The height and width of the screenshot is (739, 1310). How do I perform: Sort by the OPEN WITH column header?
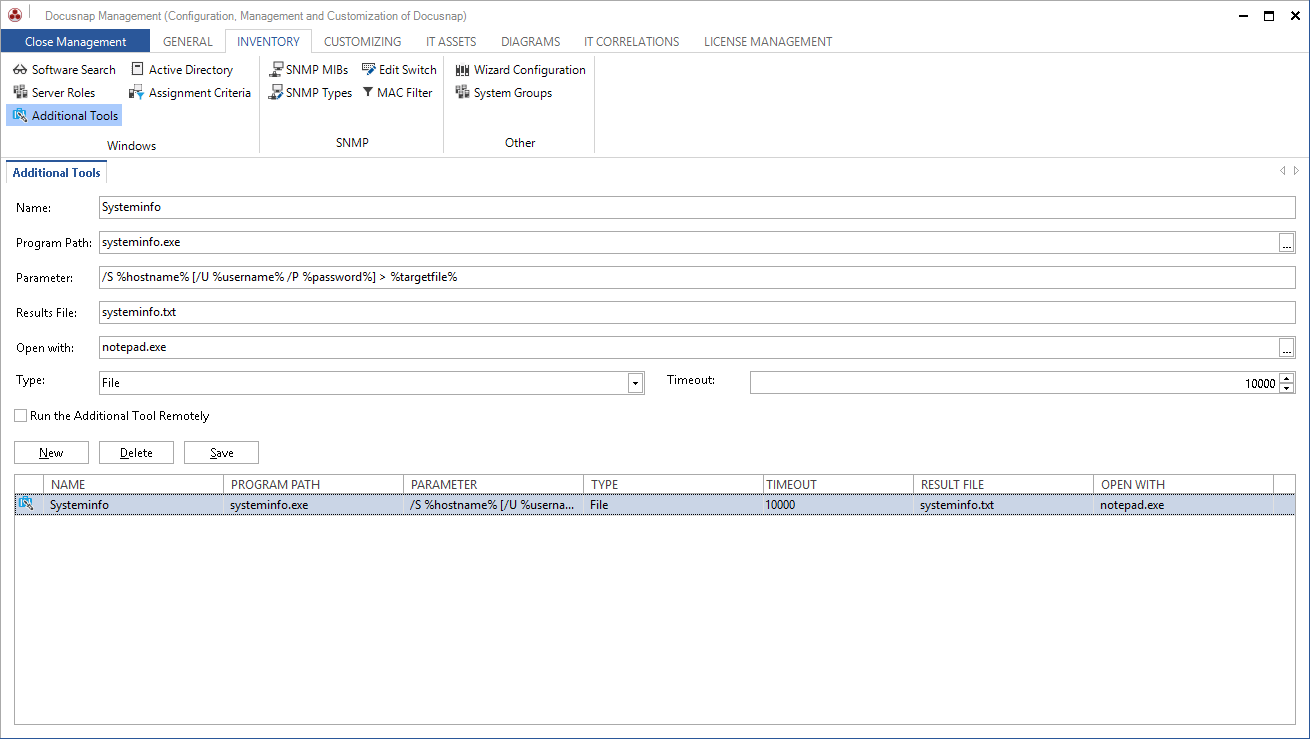[x=1183, y=485]
